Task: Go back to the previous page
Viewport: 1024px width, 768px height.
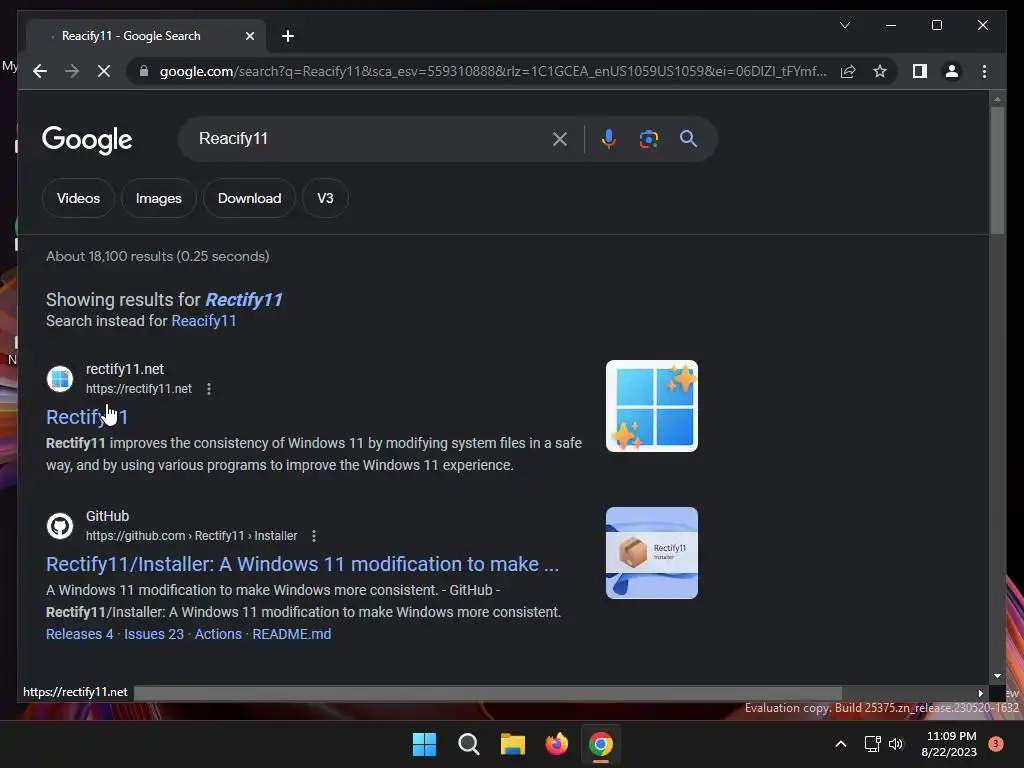Action: coord(40,71)
